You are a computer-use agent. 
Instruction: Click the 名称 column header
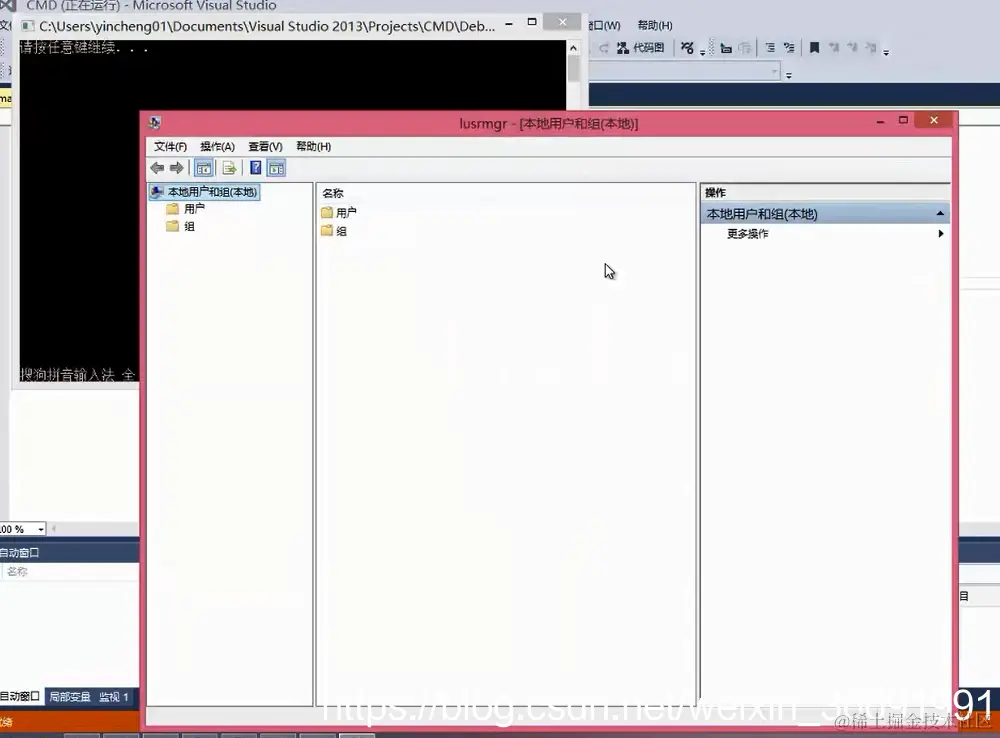333,193
